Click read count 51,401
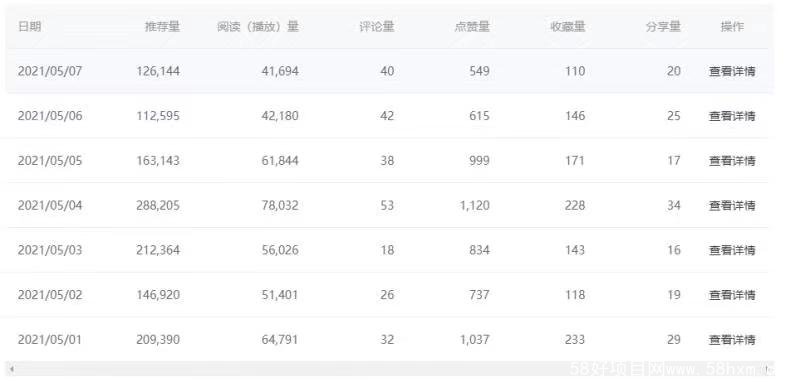Screen dimensions: 800x382 [280, 295]
